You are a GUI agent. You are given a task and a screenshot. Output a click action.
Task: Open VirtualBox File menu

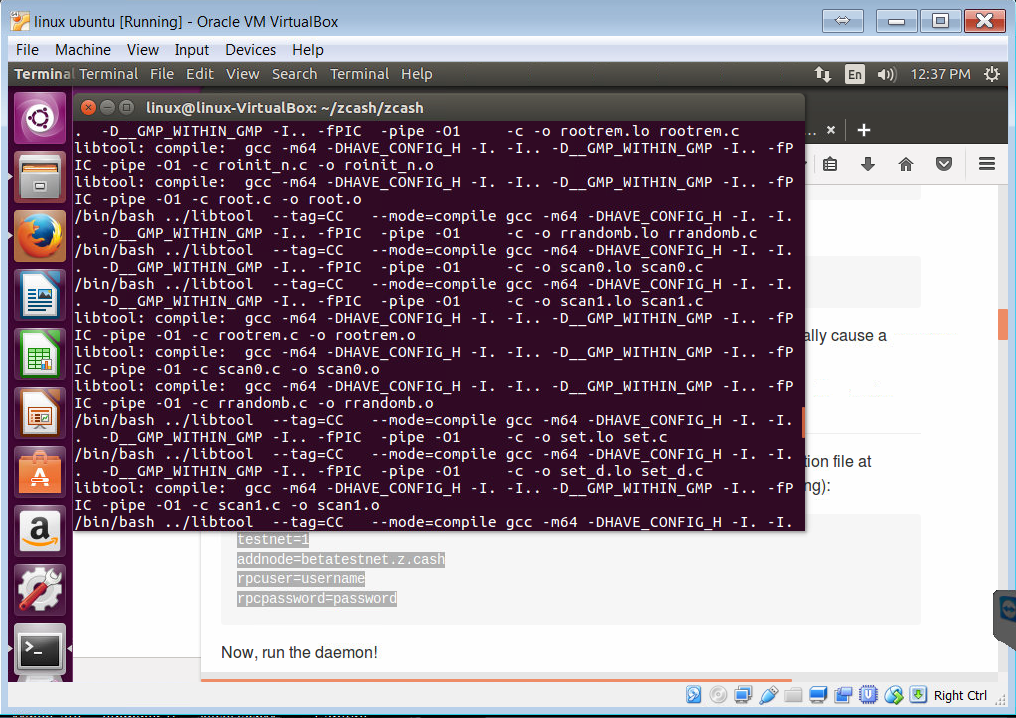27,50
